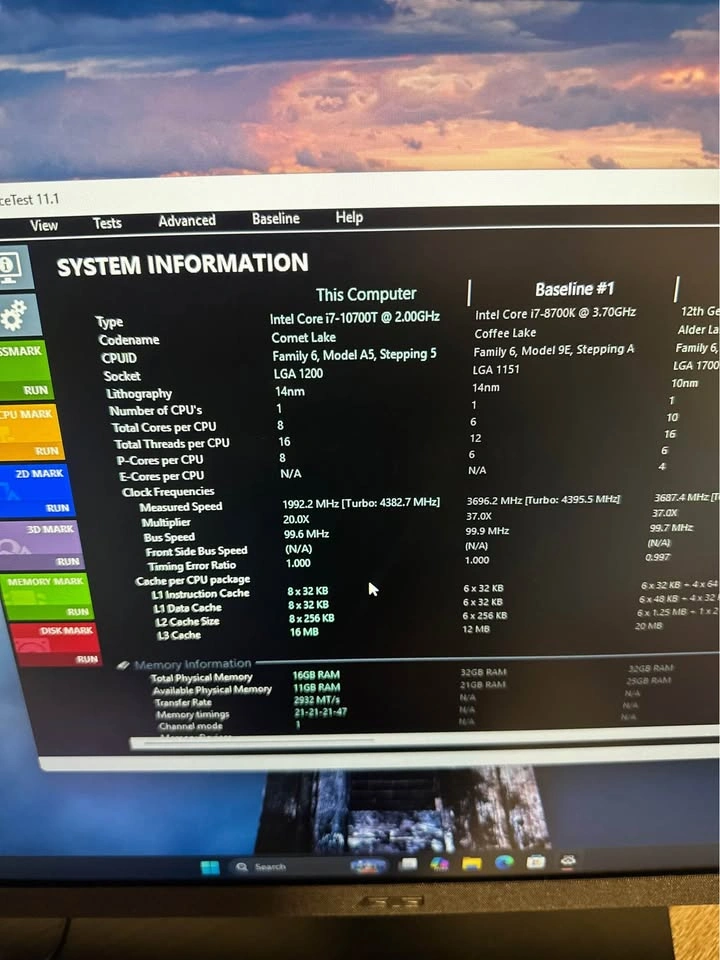The width and height of the screenshot is (720, 960).
Task: Click the 'P-Cores per CPU' label
Action: (160, 460)
